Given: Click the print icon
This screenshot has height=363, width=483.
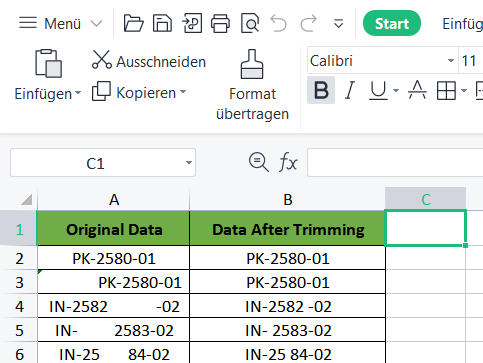Looking at the screenshot, I should pyautogui.click(x=220, y=23).
